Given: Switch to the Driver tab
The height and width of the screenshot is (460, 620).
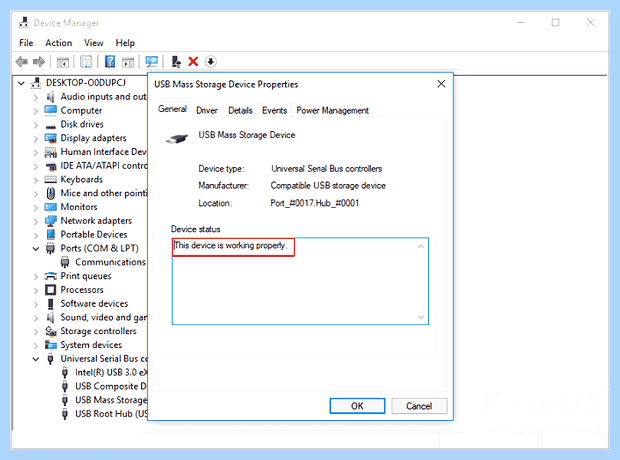Looking at the screenshot, I should (x=207, y=110).
